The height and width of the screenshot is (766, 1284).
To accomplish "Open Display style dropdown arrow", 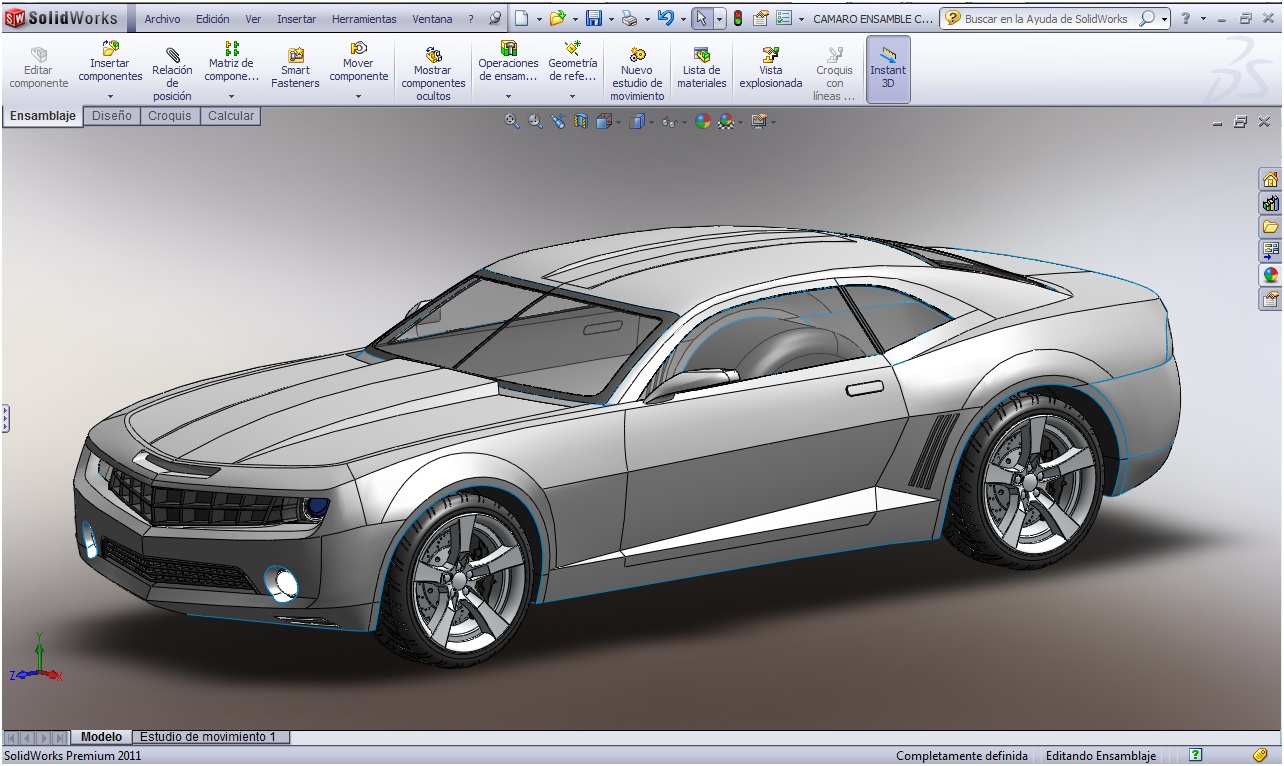I will point(651,122).
